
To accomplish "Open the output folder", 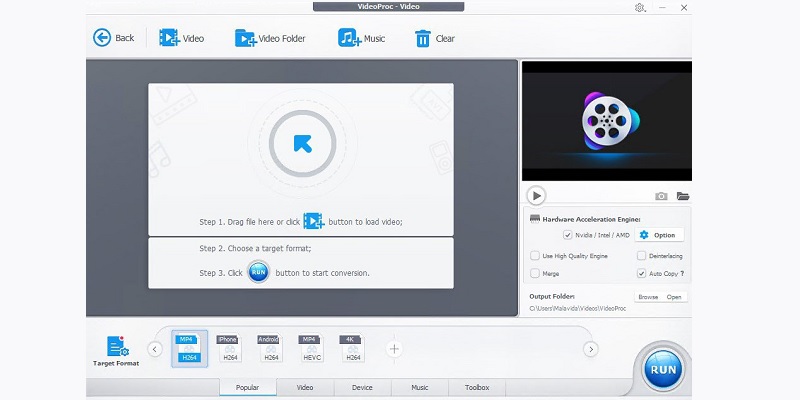I will click(674, 297).
